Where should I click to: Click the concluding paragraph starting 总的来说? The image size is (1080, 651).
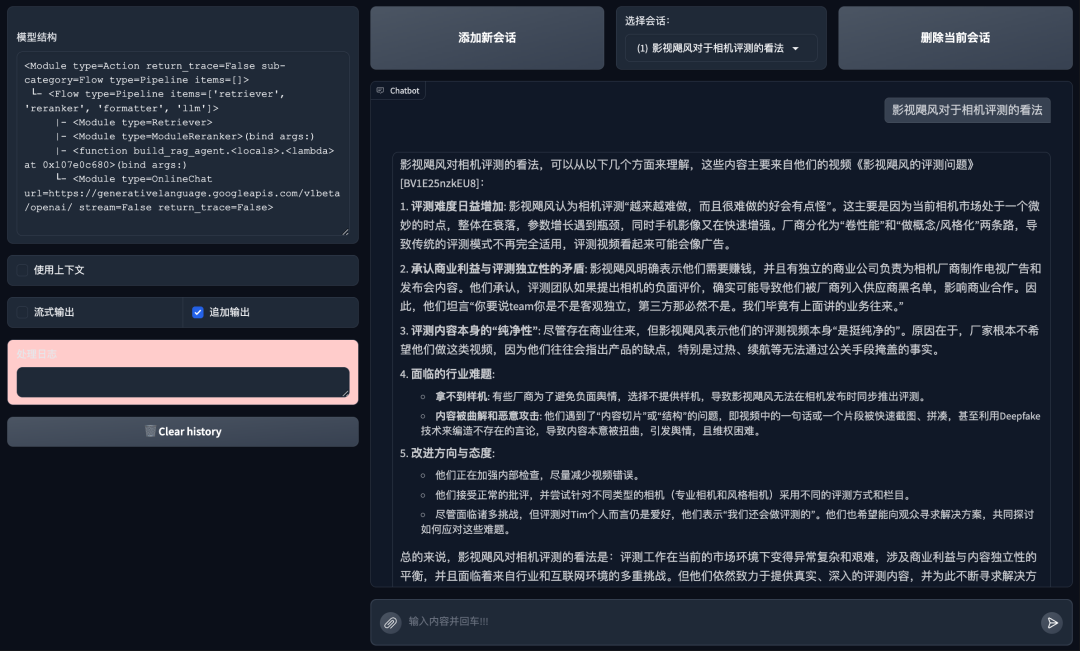pos(718,566)
